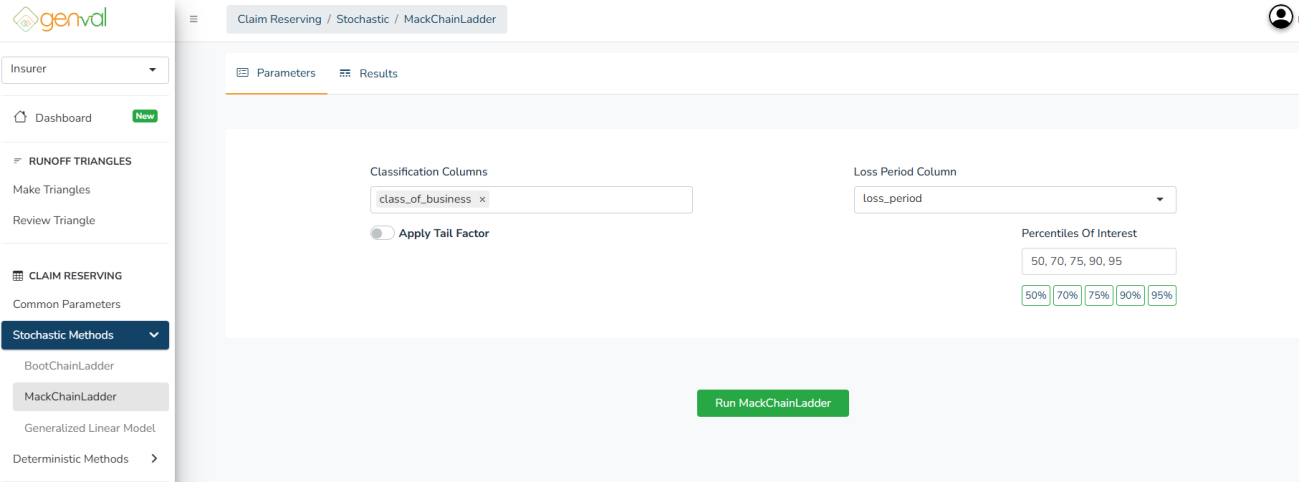
Task: Click the Percentiles Of Interest input field
Action: point(1098,261)
